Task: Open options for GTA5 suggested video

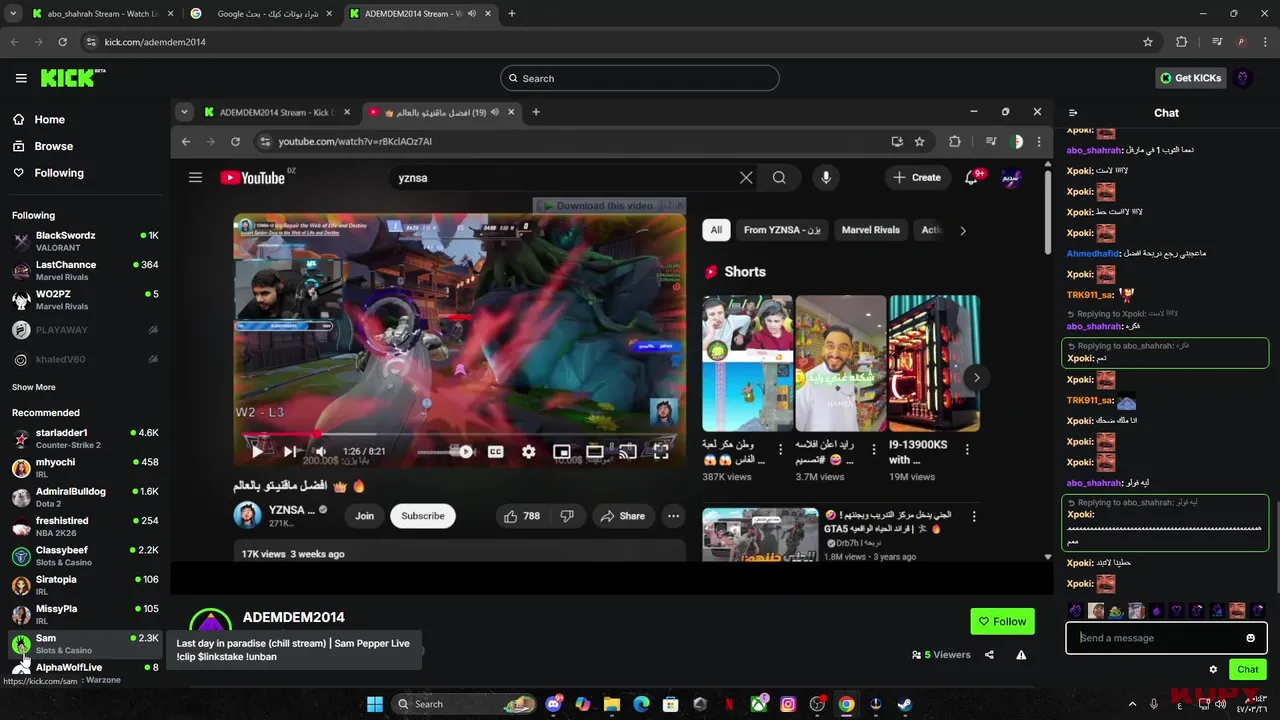Action: (974, 517)
